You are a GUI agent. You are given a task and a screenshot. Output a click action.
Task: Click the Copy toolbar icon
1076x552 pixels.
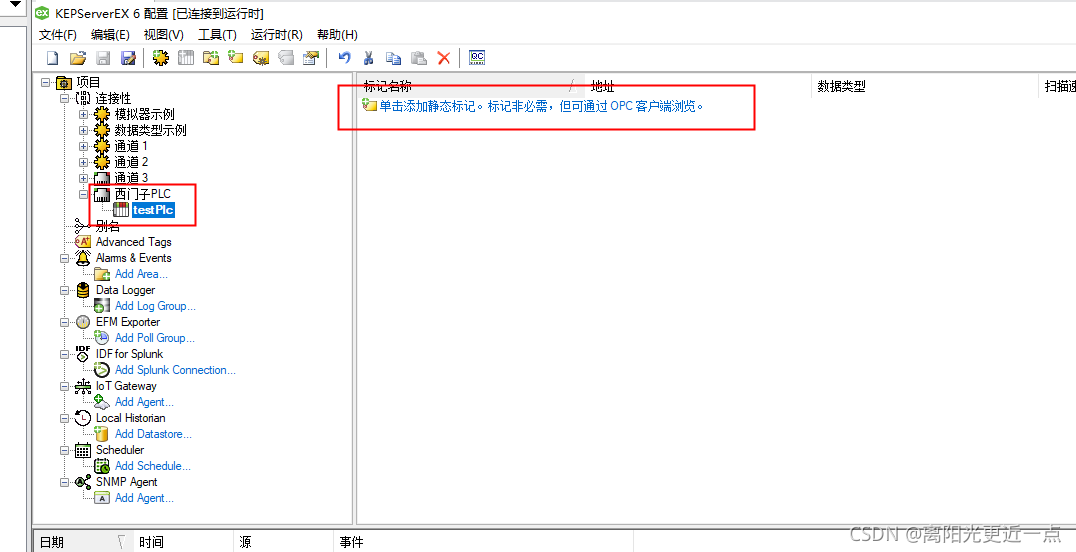393,58
